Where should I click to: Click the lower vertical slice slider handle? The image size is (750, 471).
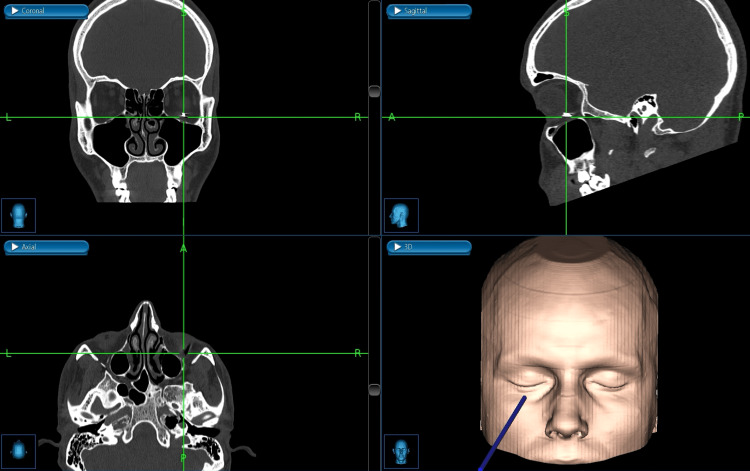375,389
